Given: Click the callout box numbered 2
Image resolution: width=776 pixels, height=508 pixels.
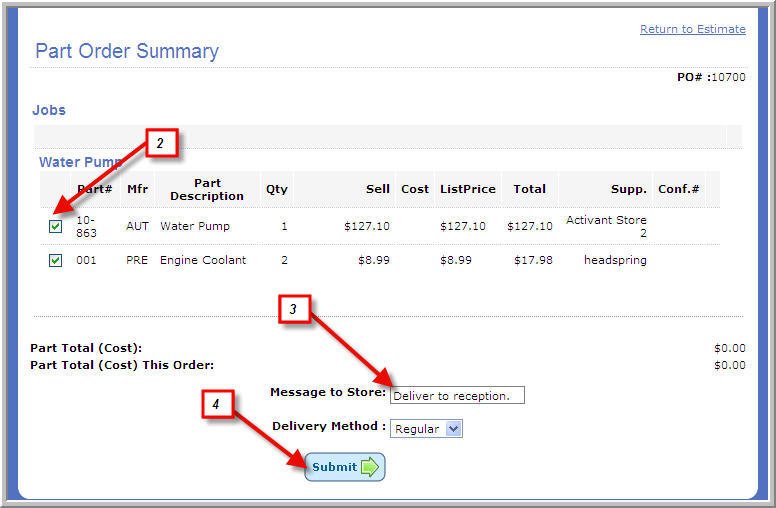Looking at the screenshot, I should point(160,144).
